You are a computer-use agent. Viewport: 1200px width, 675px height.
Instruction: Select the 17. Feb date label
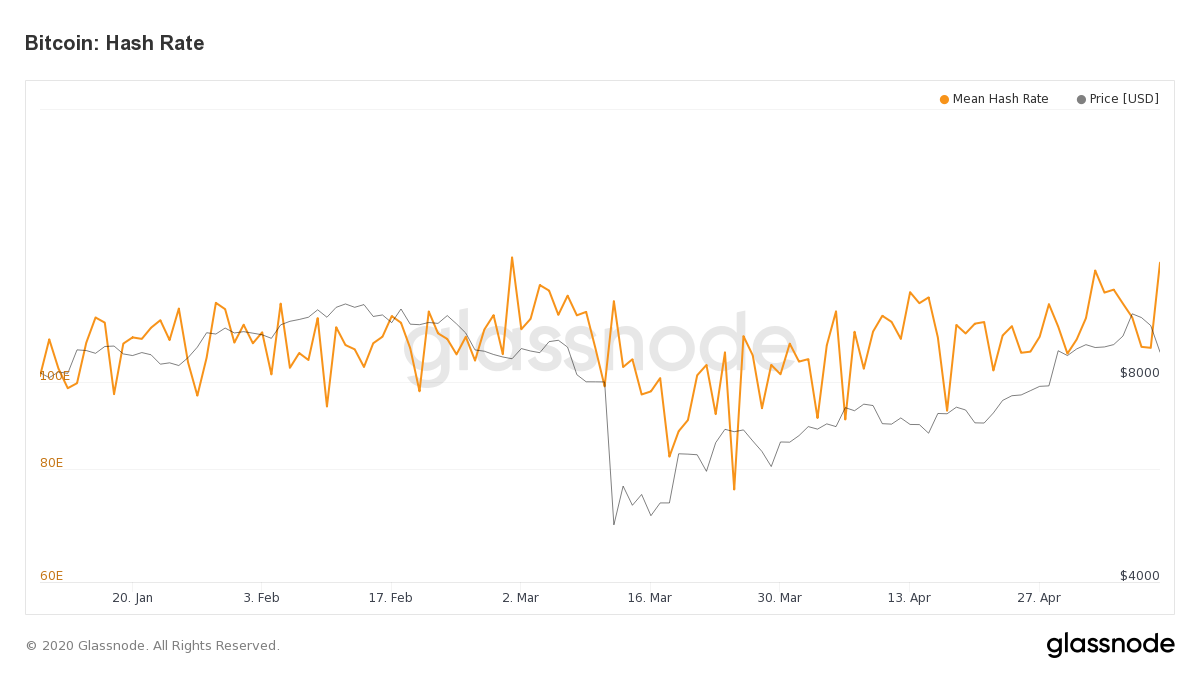[x=390, y=598]
